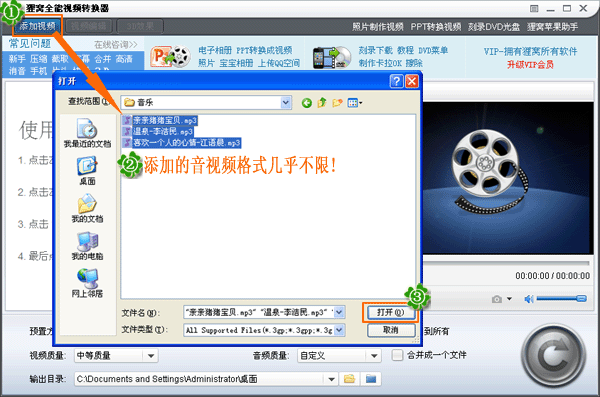Viewport: 600px width, 397px height.
Task: Expand the 文件类型 dropdown
Action: [x=339, y=330]
